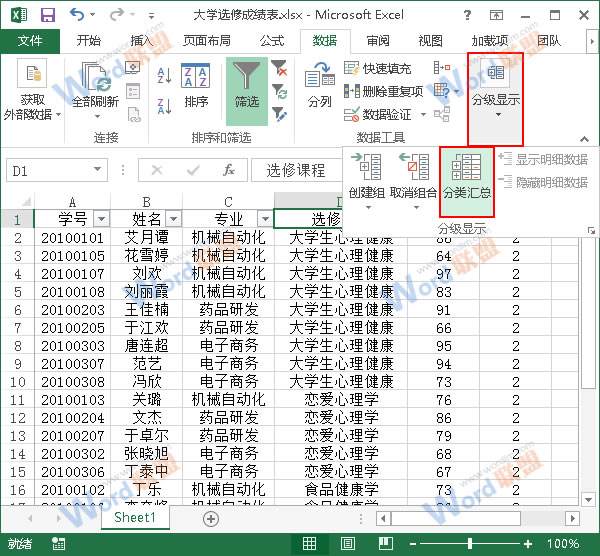Image resolution: width=600 pixels, height=556 pixels.
Task: Click the connections properties icon
Action: (x=133, y=92)
